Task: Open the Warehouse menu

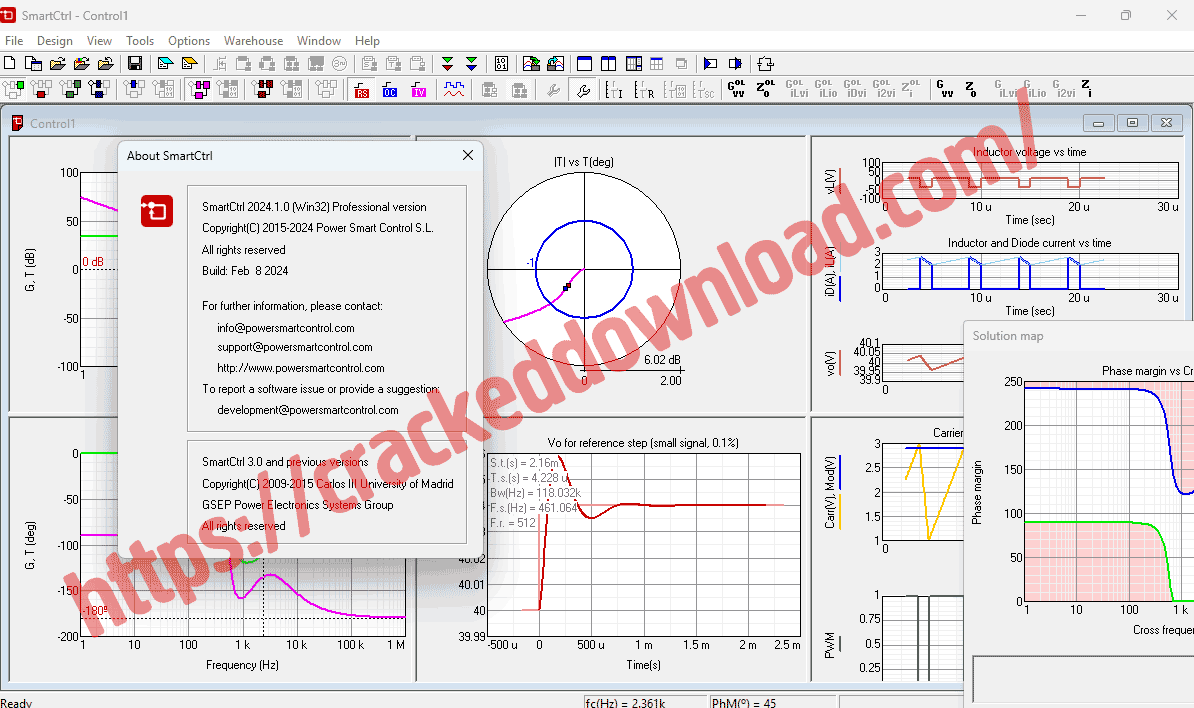Action: (254, 41)
